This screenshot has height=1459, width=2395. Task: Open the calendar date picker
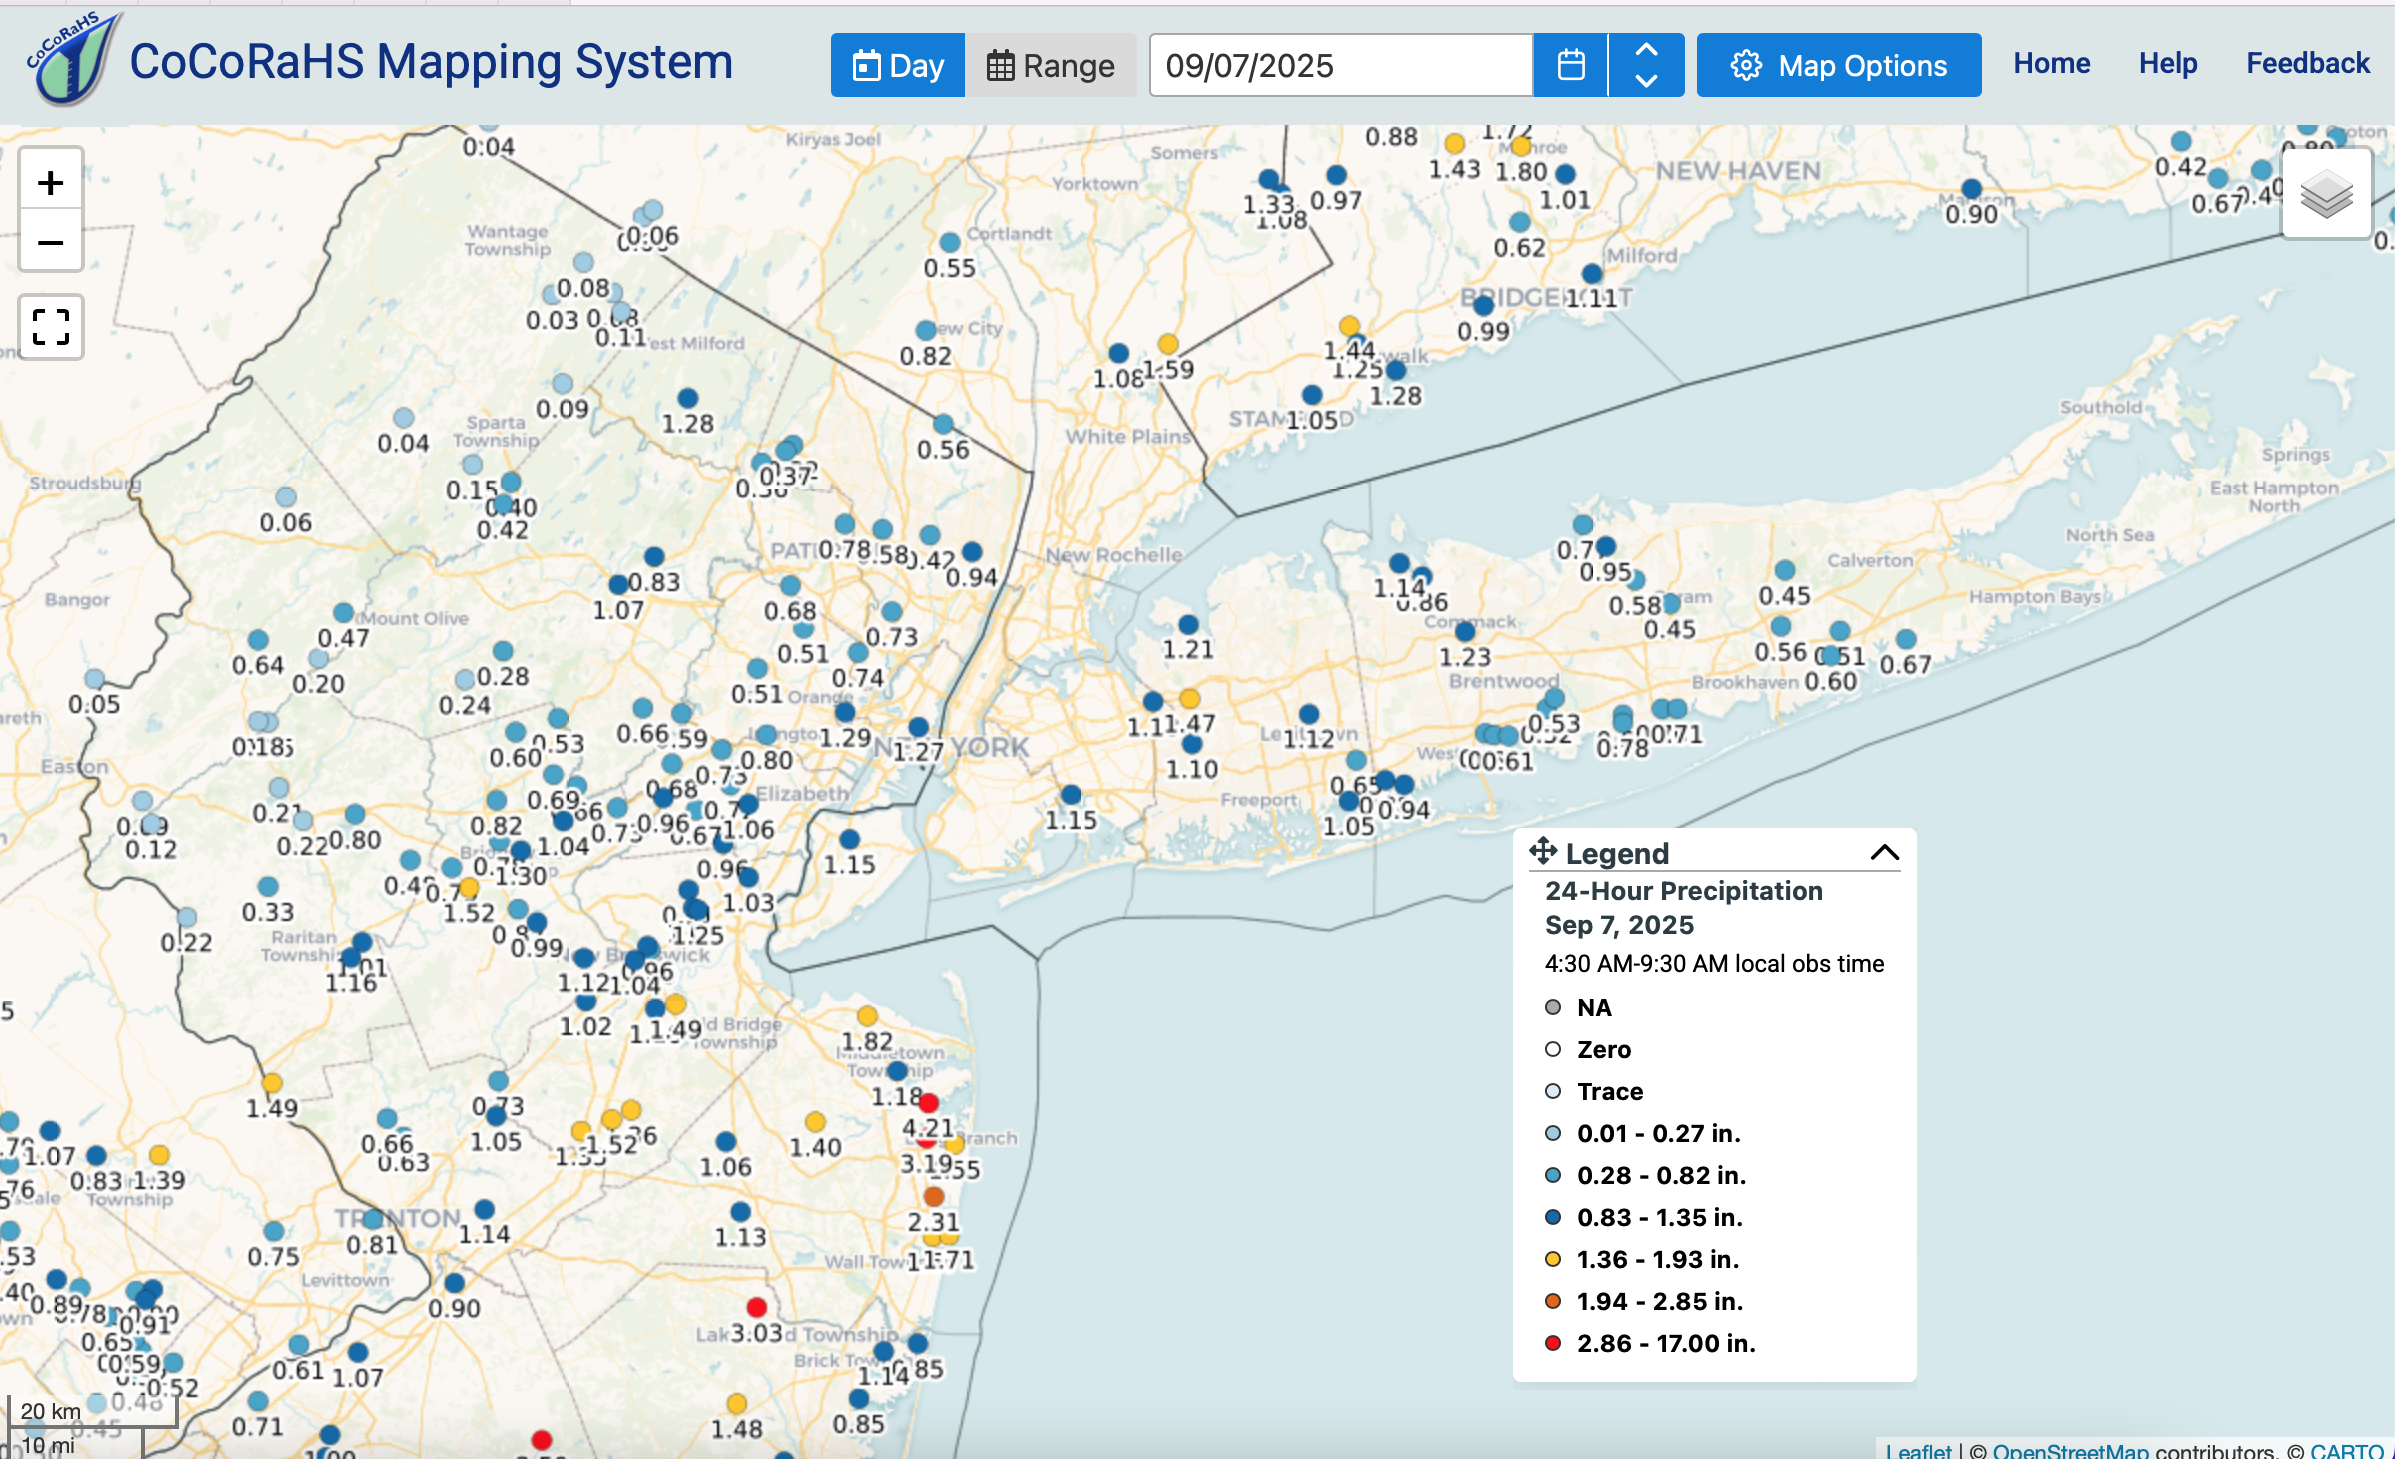point(1571,65)
